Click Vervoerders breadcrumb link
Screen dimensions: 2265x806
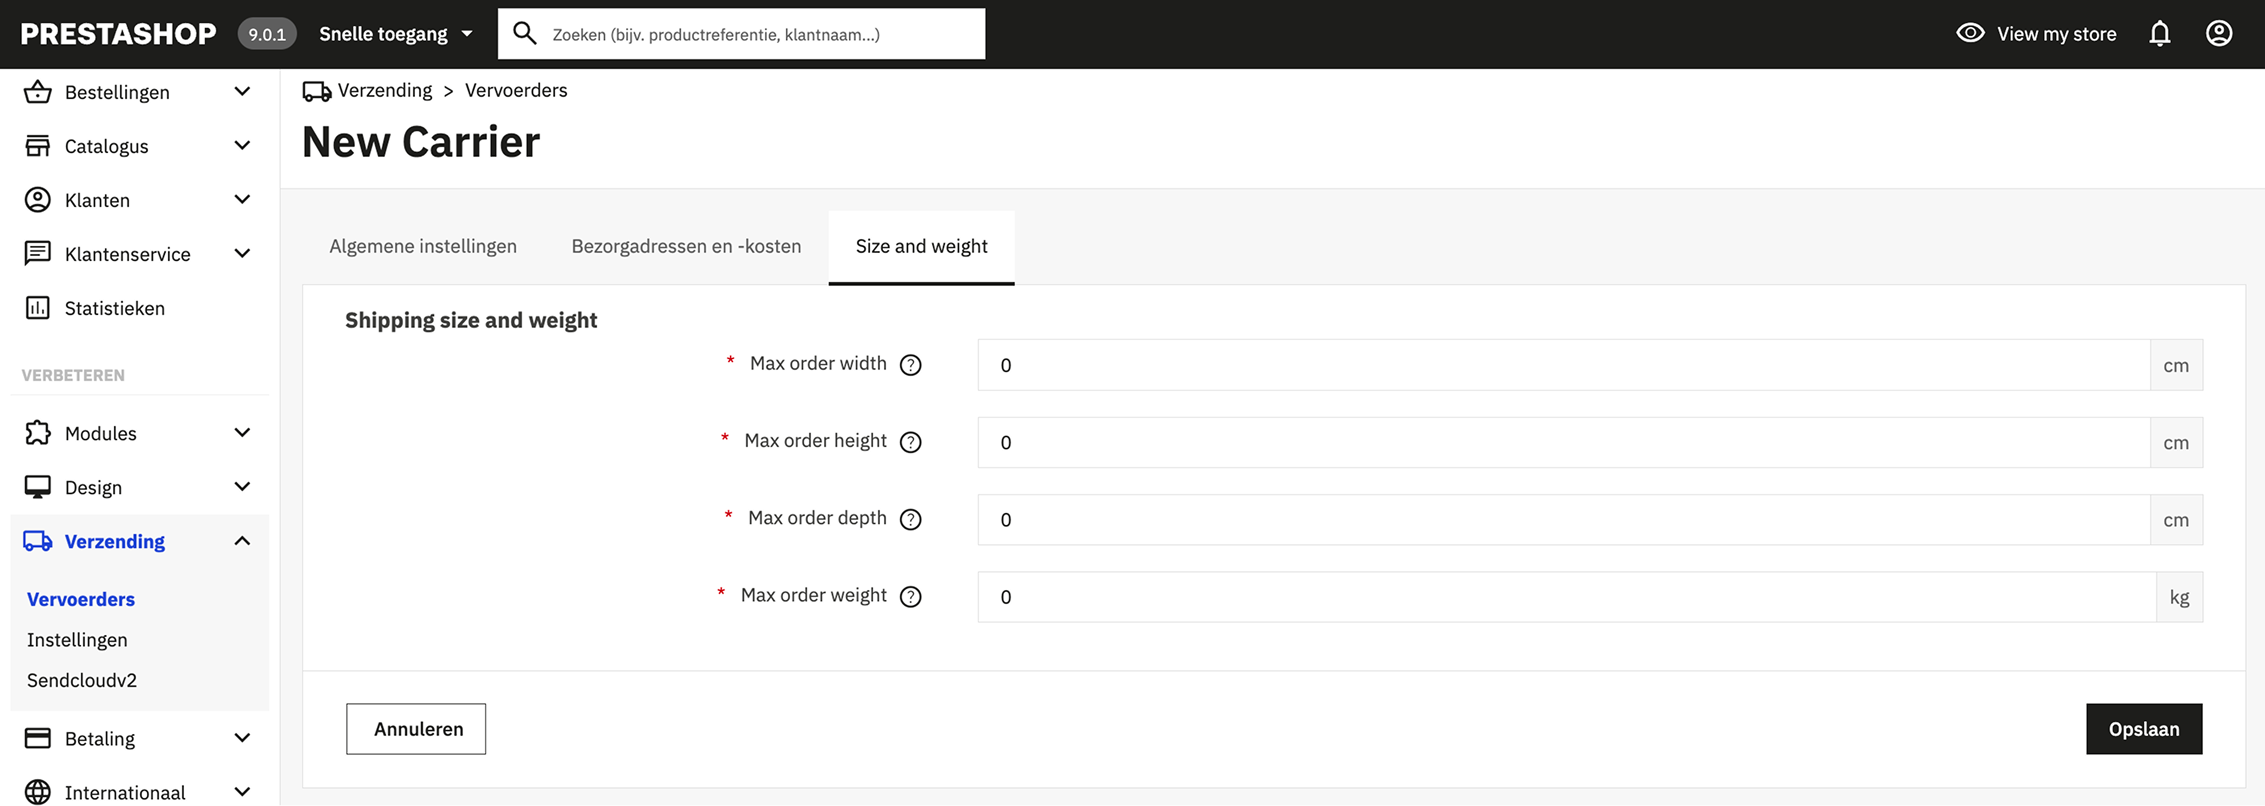click(516, 90)
